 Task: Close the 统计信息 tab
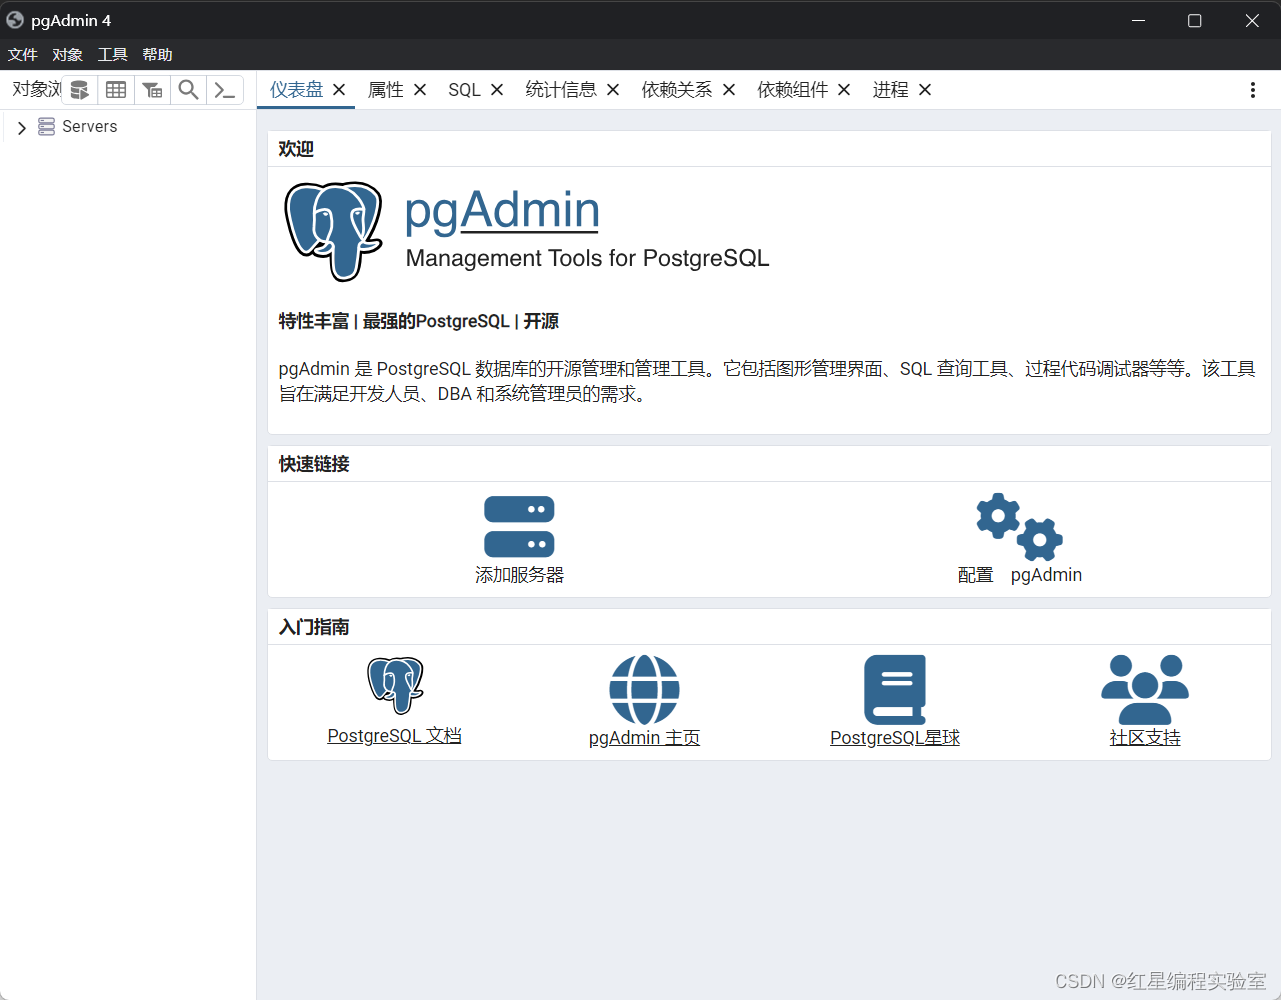(613, 90)
